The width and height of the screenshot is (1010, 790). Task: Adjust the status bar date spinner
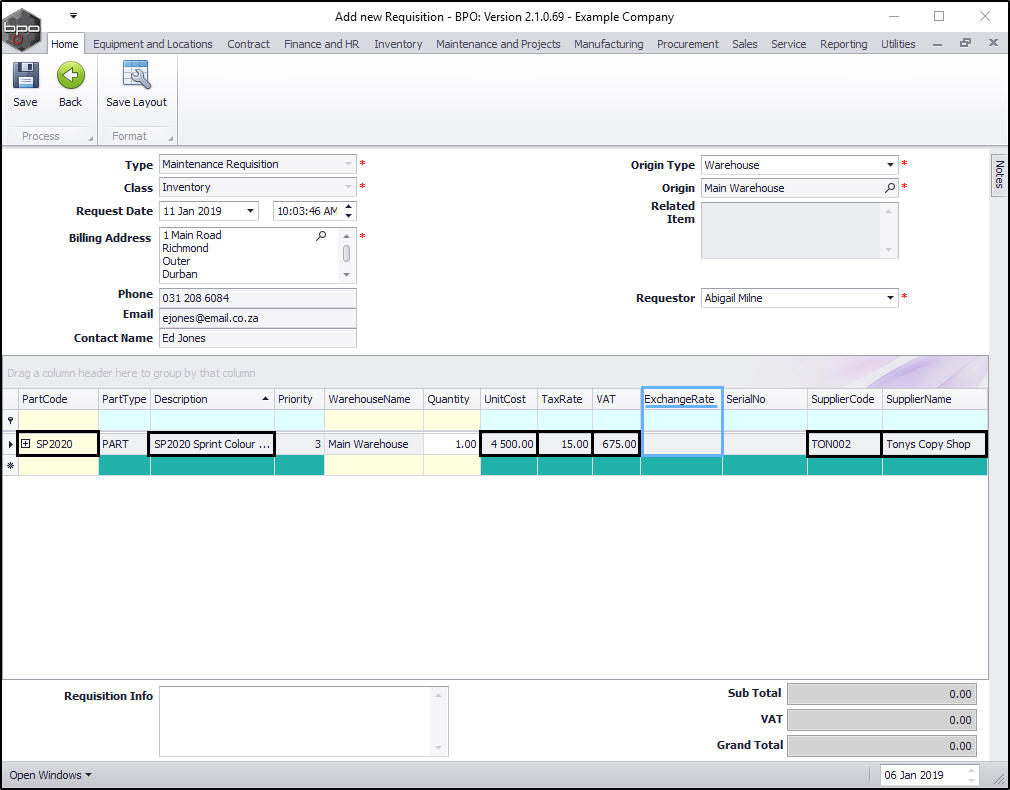[971, 775]
